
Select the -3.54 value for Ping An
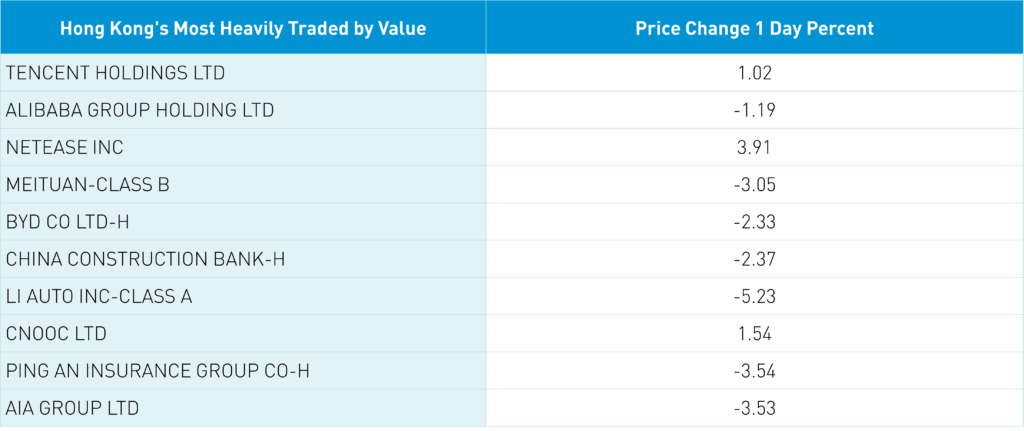(x=754, y=372)
